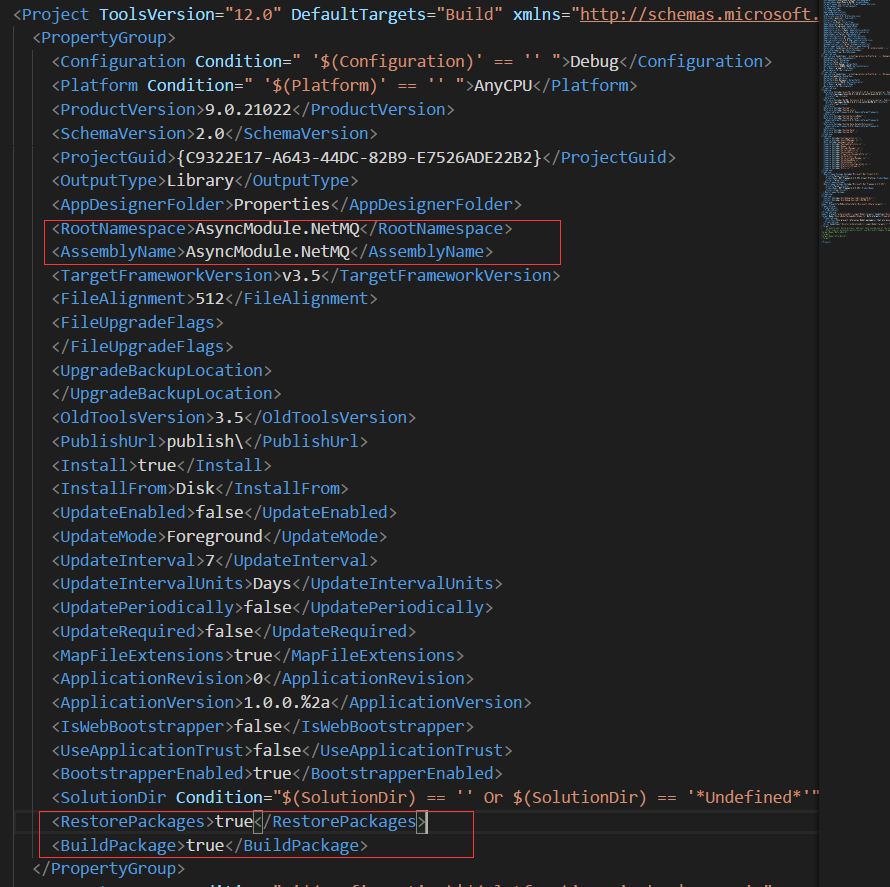890x887 pixels.
Task: Click the MapFileExtensions true value
Action: pyautogui.click(x=253, y=656)
